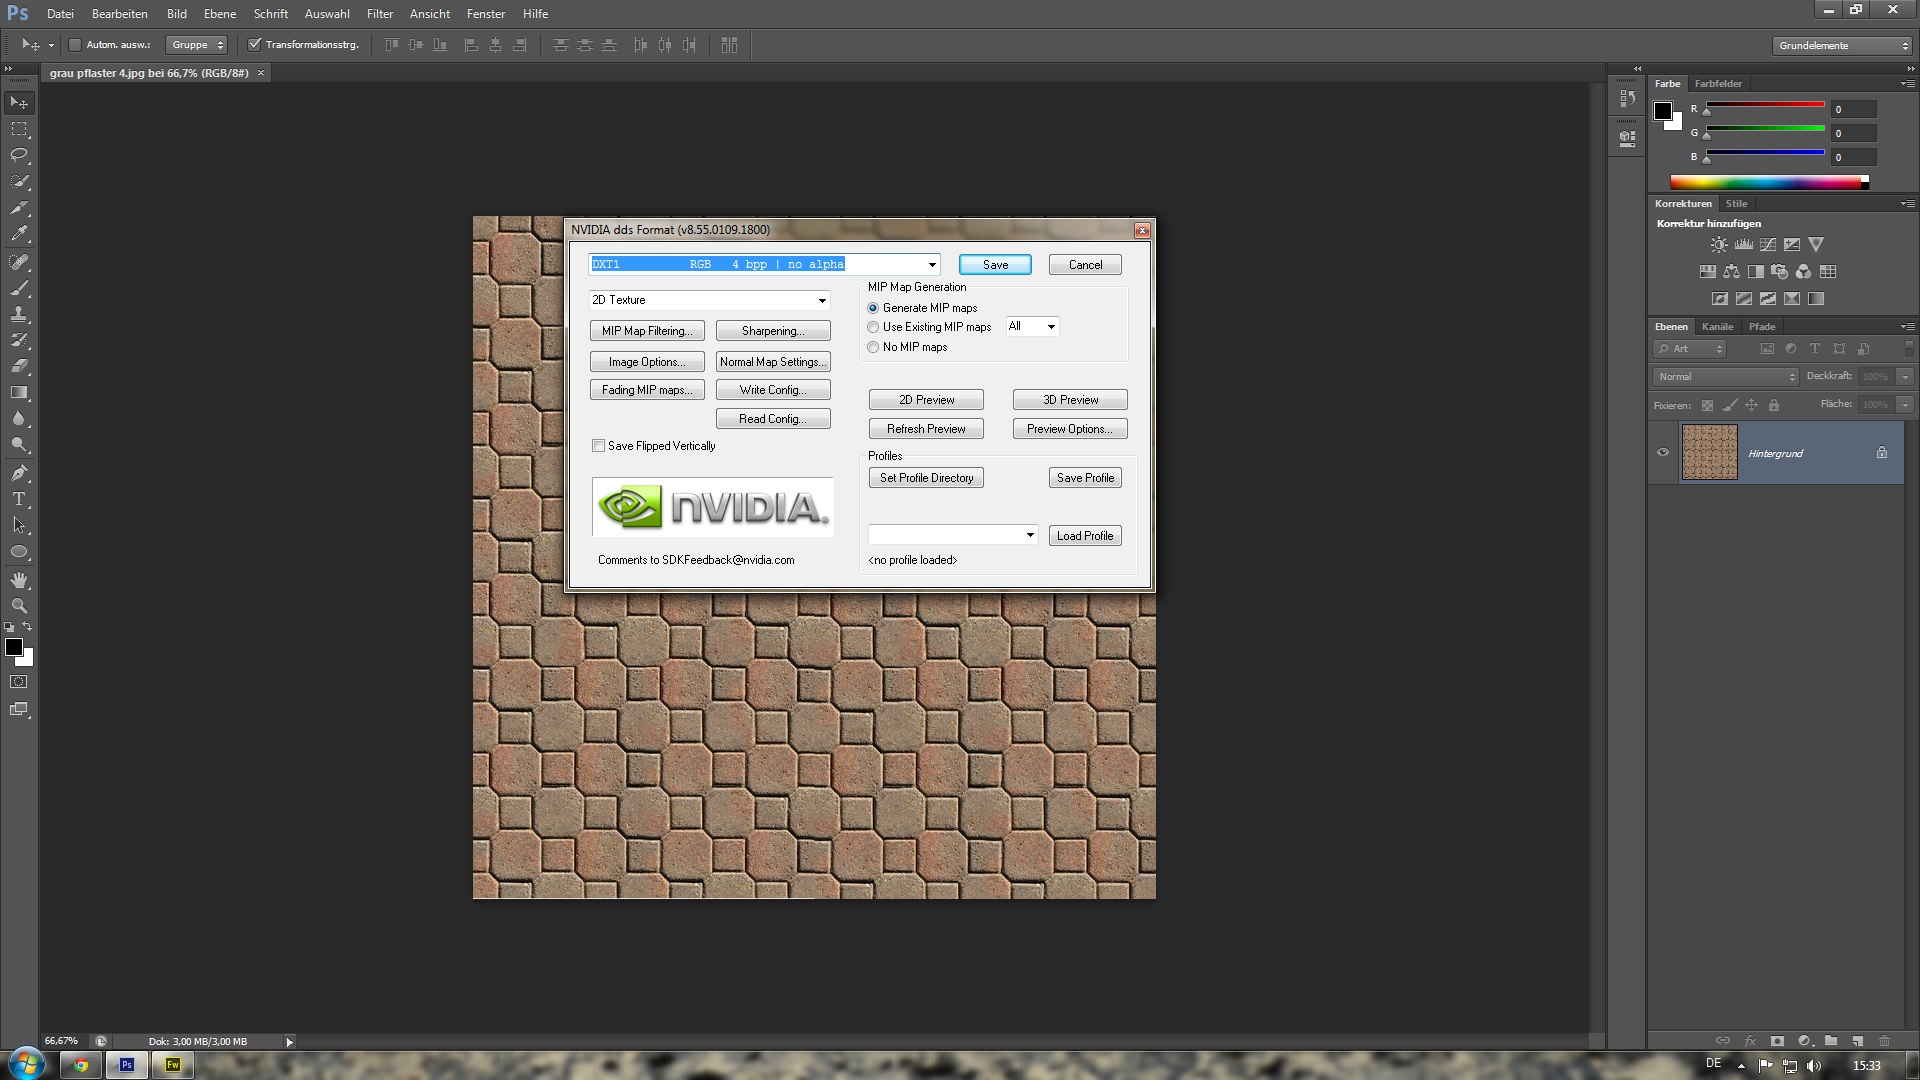Switch to the Kanäle tab
This screenshot has width=1920, height=1080.
[x=1717, y=327]
